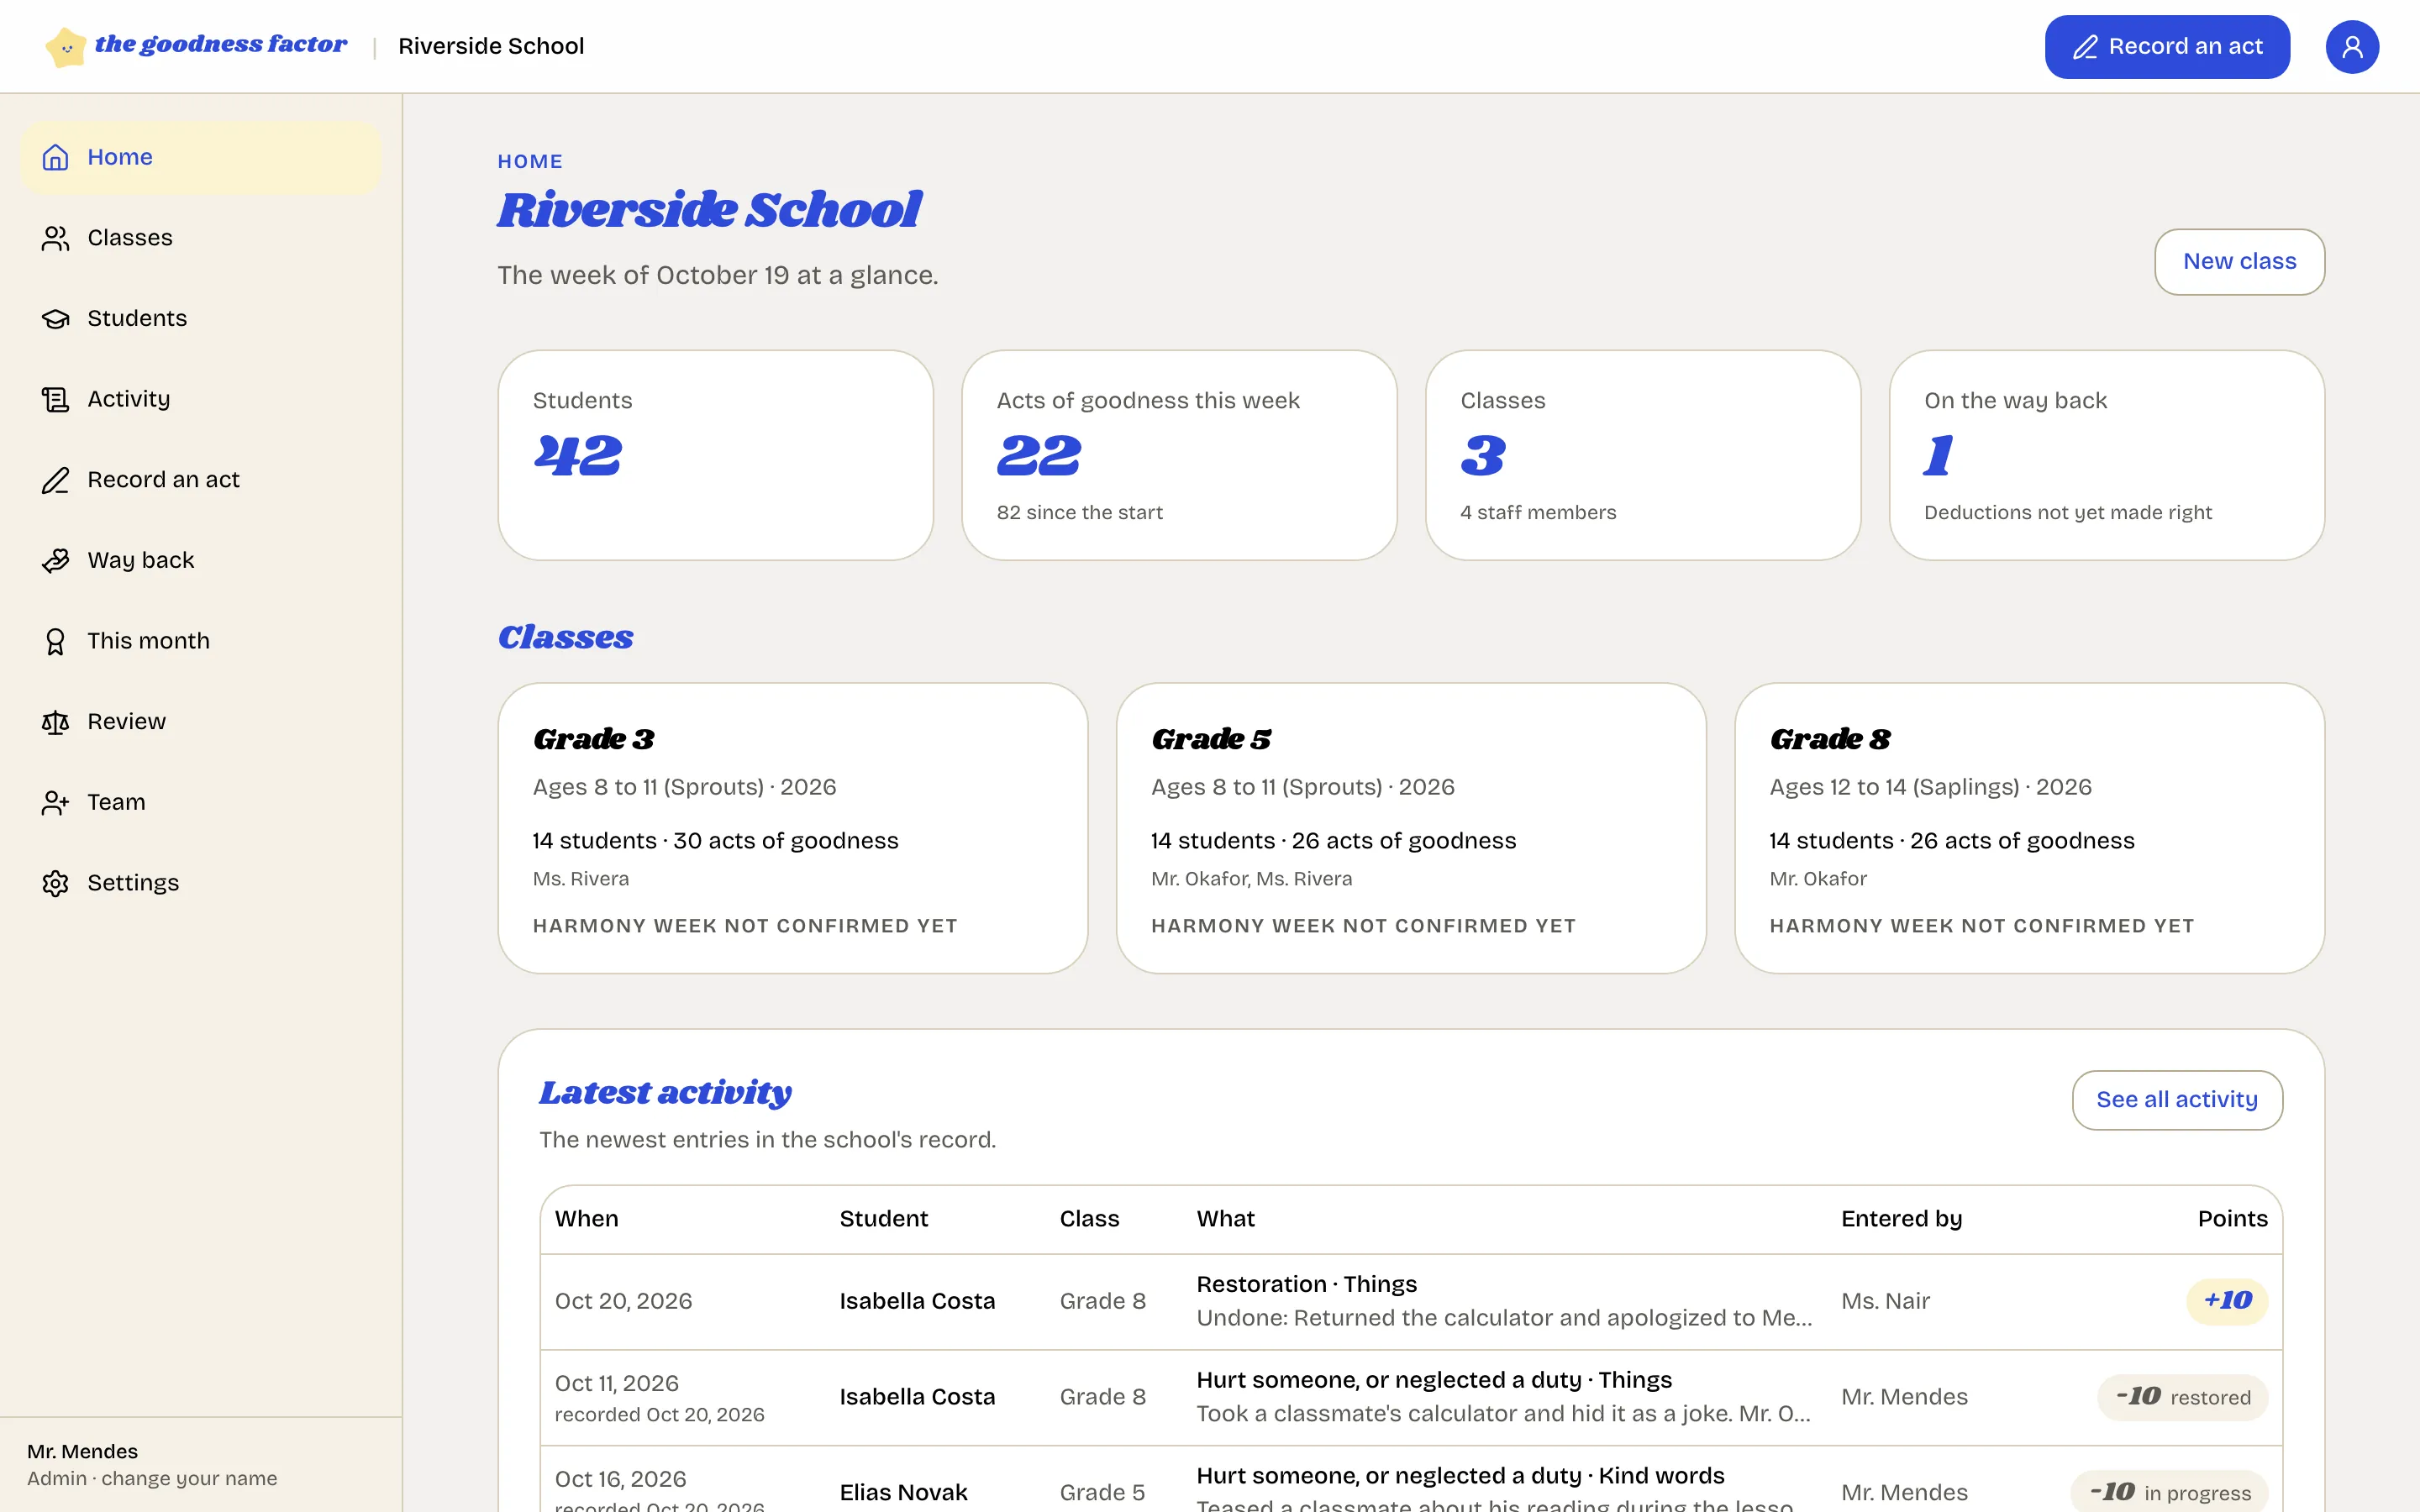Screen dimensions: 2420x1512
Task: Click the Students 42 stat card
Action: tap(715, 455)
